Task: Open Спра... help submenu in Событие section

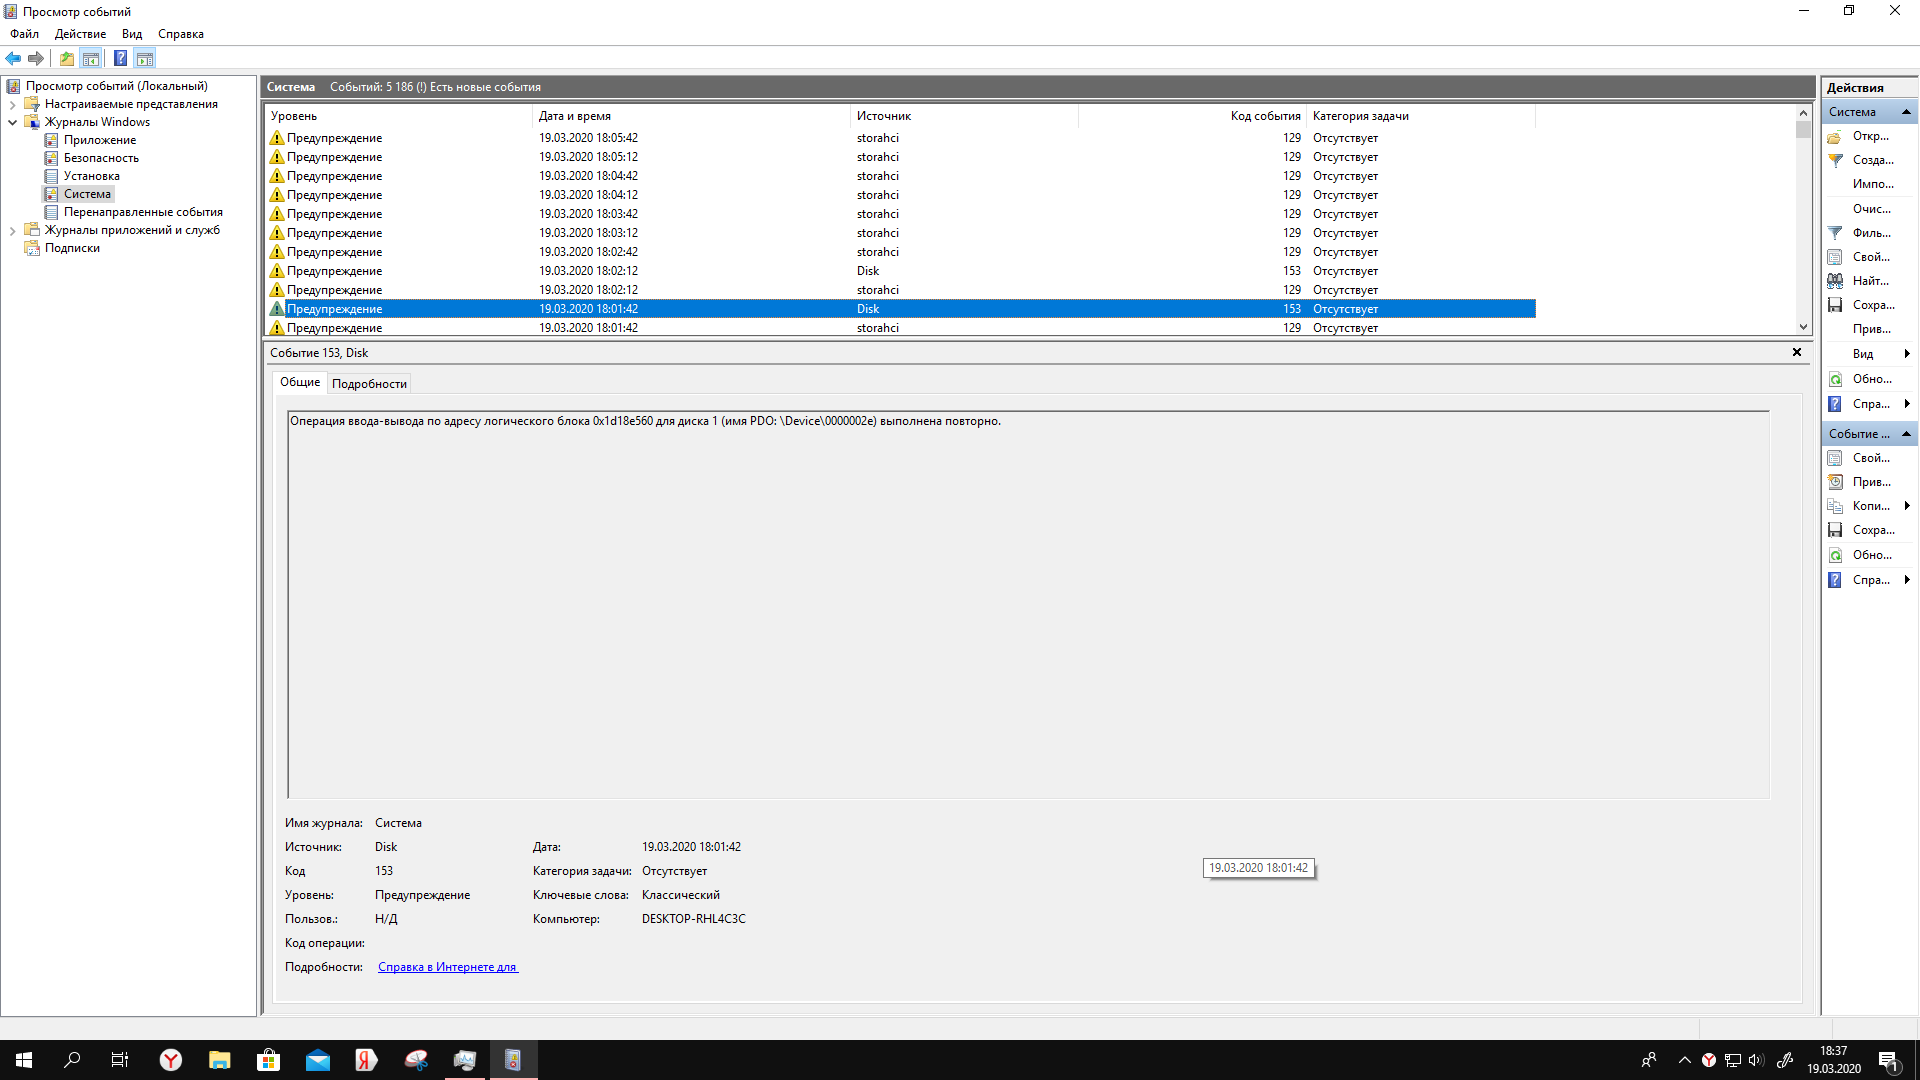Action: [x=1870, y=580]
